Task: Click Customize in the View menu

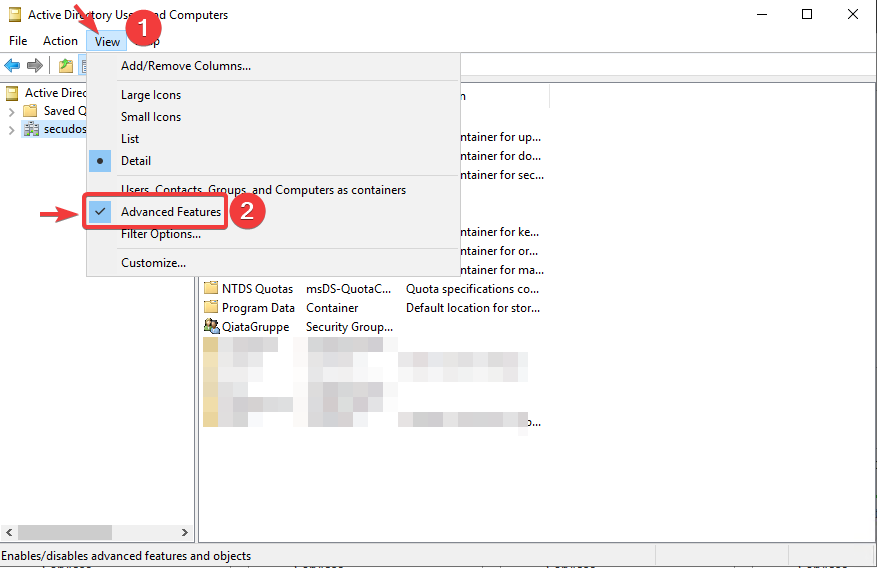Action: tap(153, 263)
